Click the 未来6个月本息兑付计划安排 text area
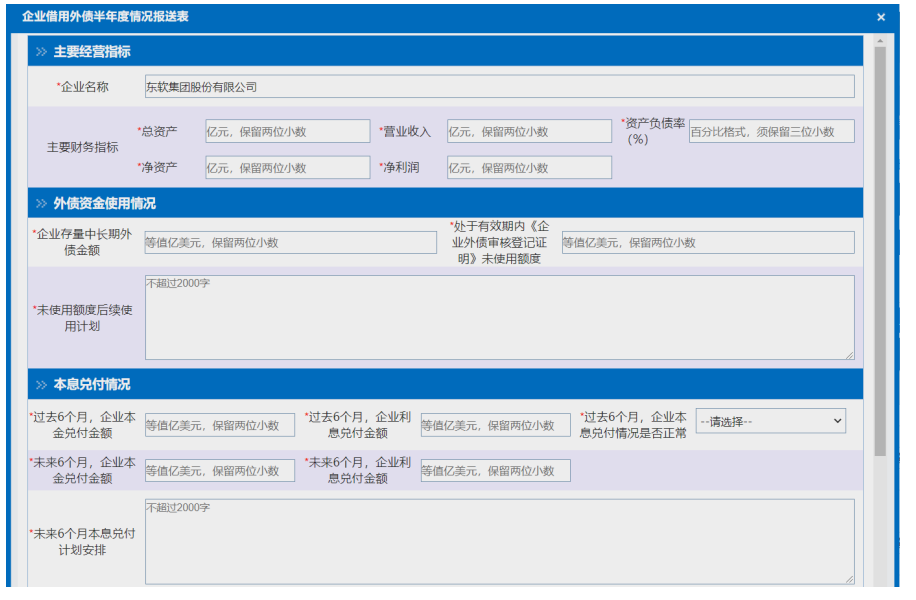The image size is (916, 600). click(499, 541)
